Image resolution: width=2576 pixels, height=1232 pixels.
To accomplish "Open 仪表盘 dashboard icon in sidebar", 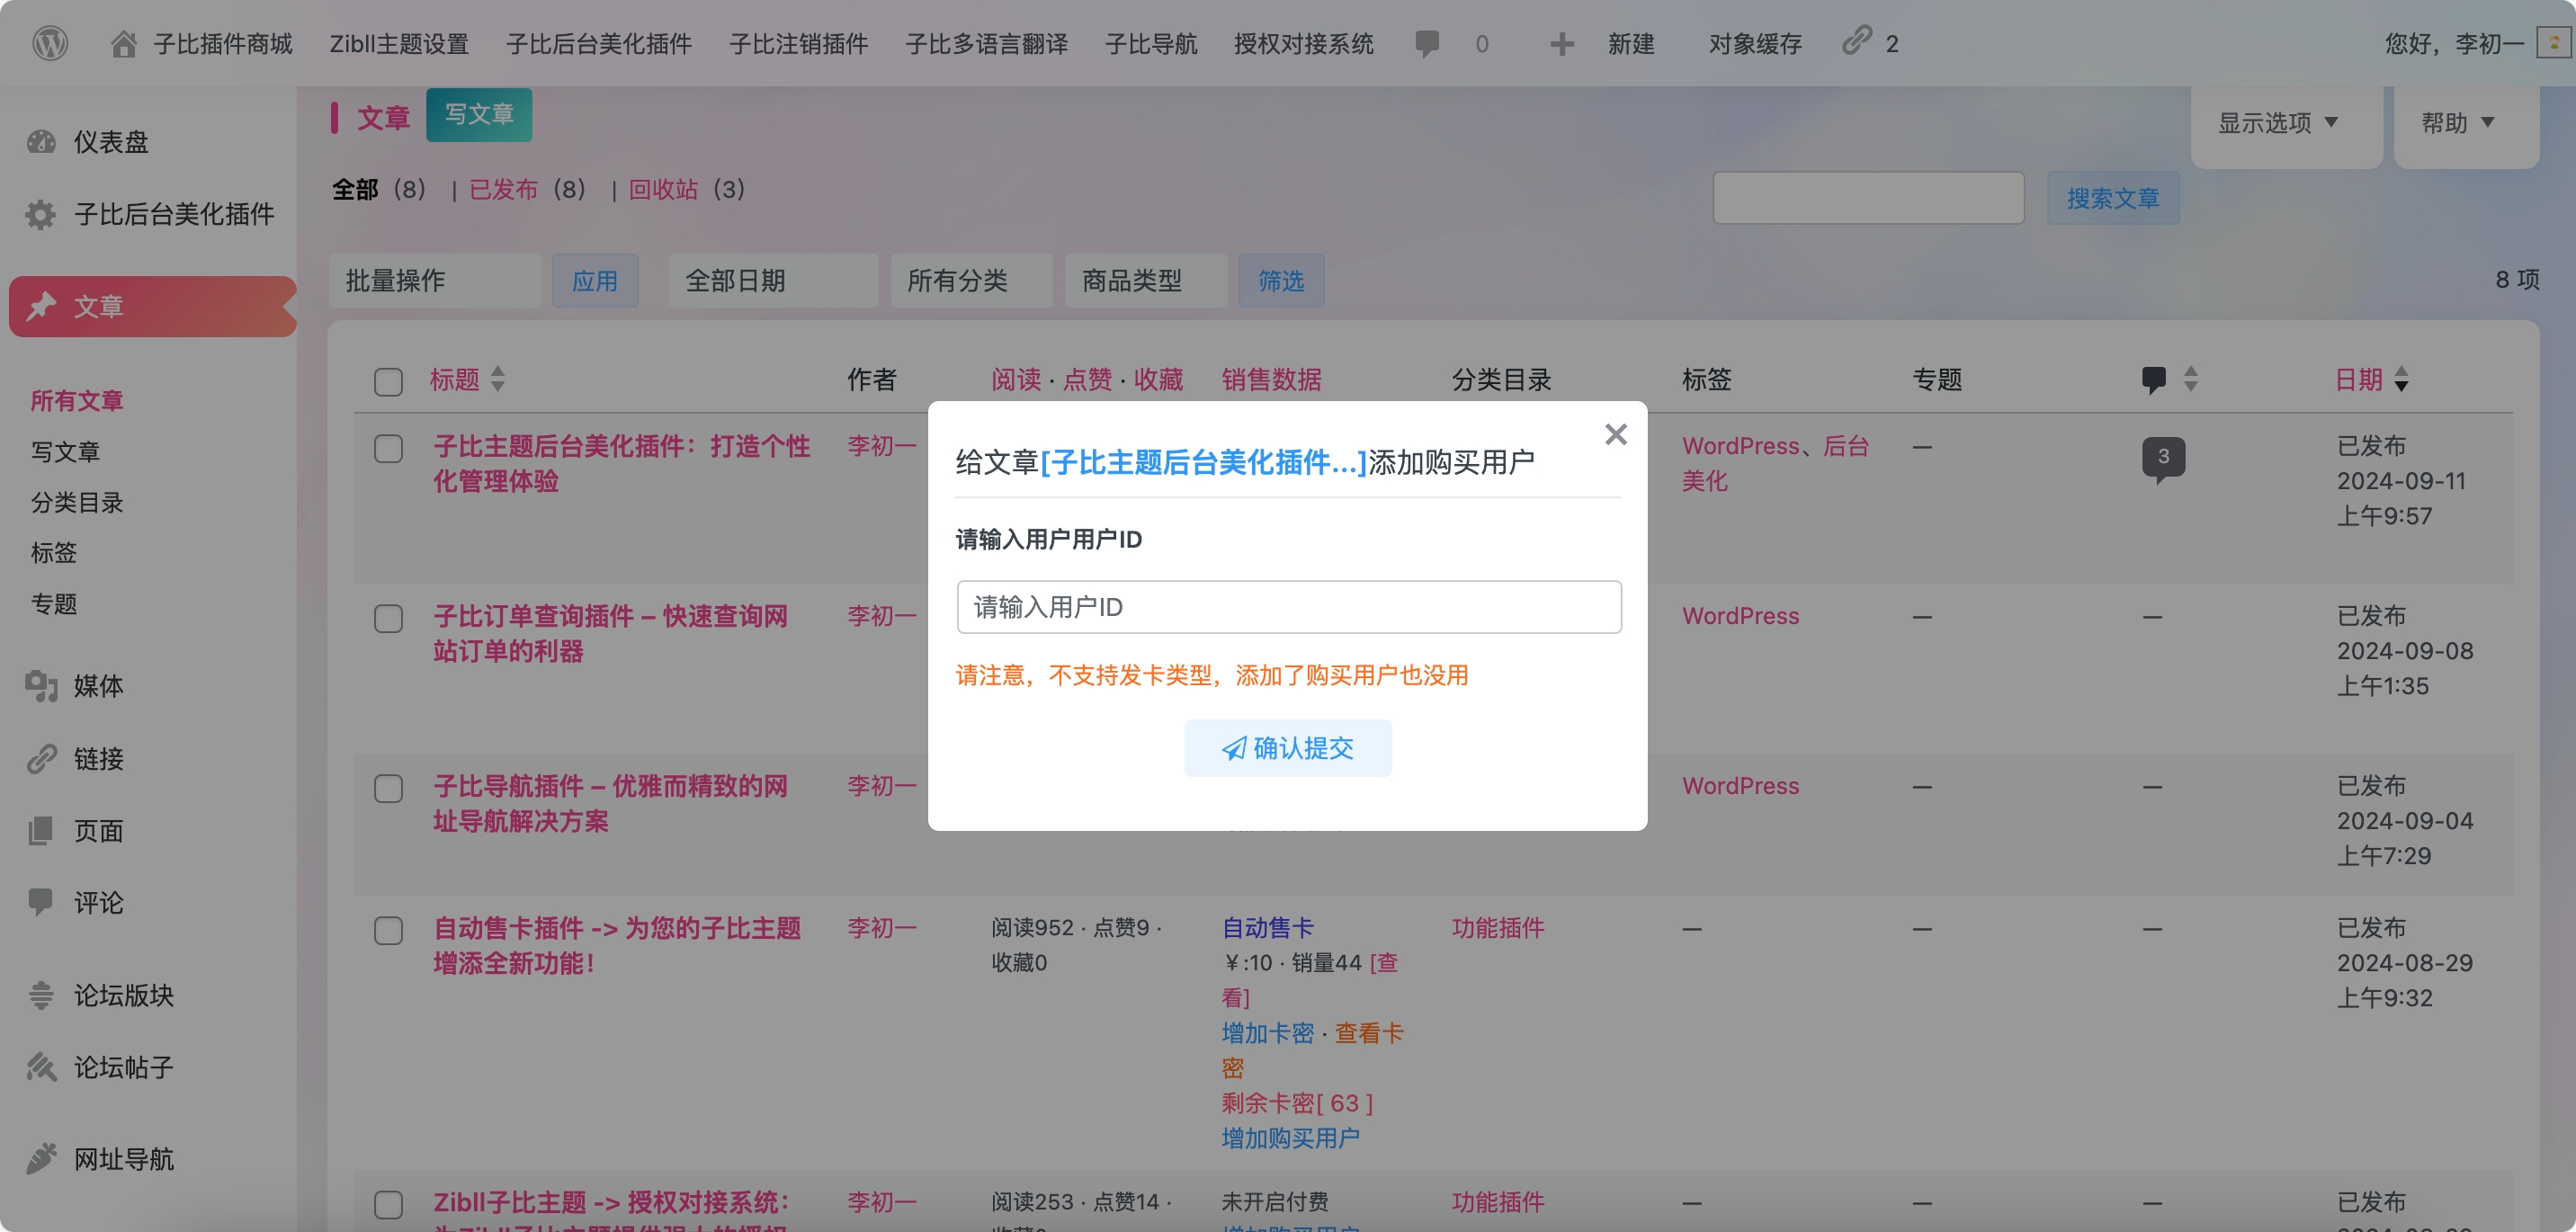I will point(41,142).
